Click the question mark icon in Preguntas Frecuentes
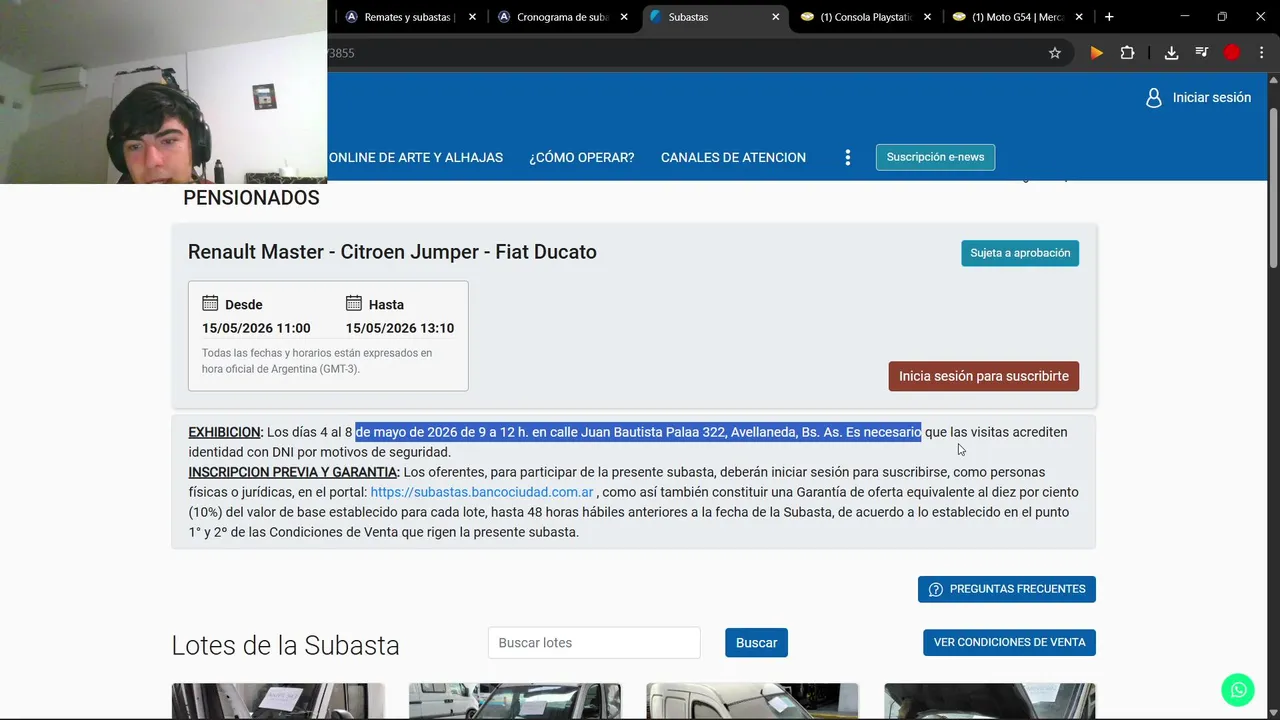The height and width of the screenshot is (720, 1280). [936, 590]
